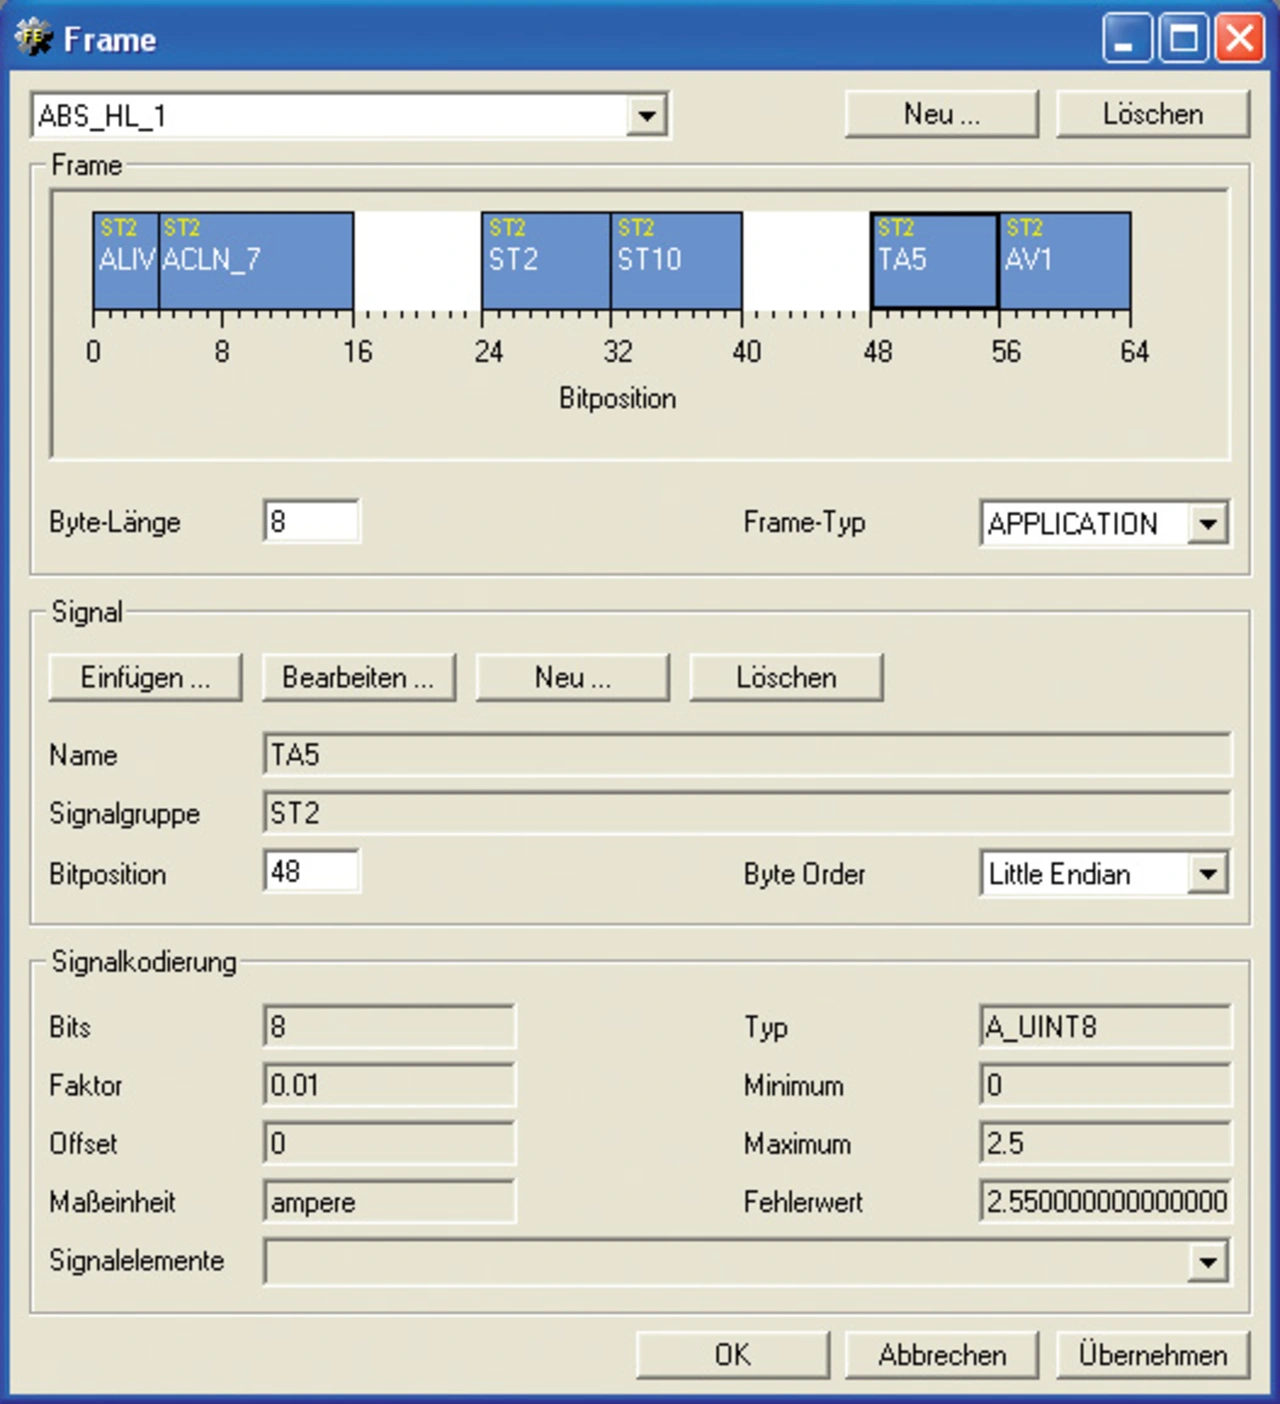The height and width of the screenshot is (1404, 1280).
Task: Maximize the Frame window
Action: (1184, 39)
